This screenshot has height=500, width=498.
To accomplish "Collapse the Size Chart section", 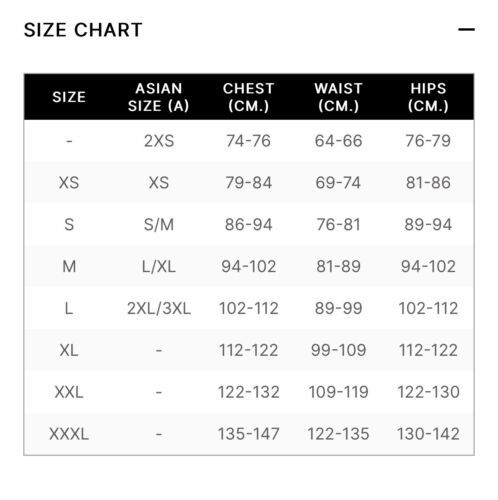I will [466, 29].
